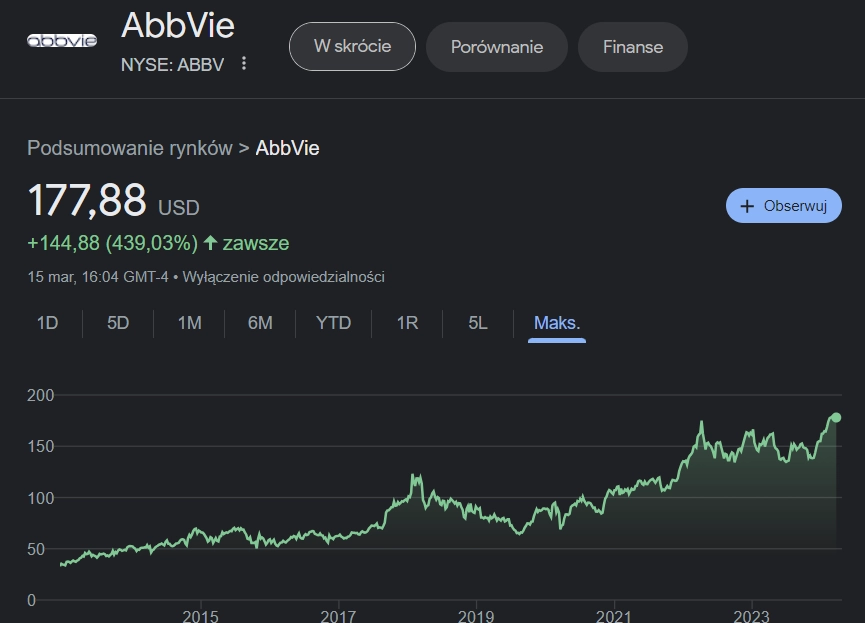Screen dimensions: 865x623
Task: Click the plus icon on Obserwuj button
Action: 747,206
